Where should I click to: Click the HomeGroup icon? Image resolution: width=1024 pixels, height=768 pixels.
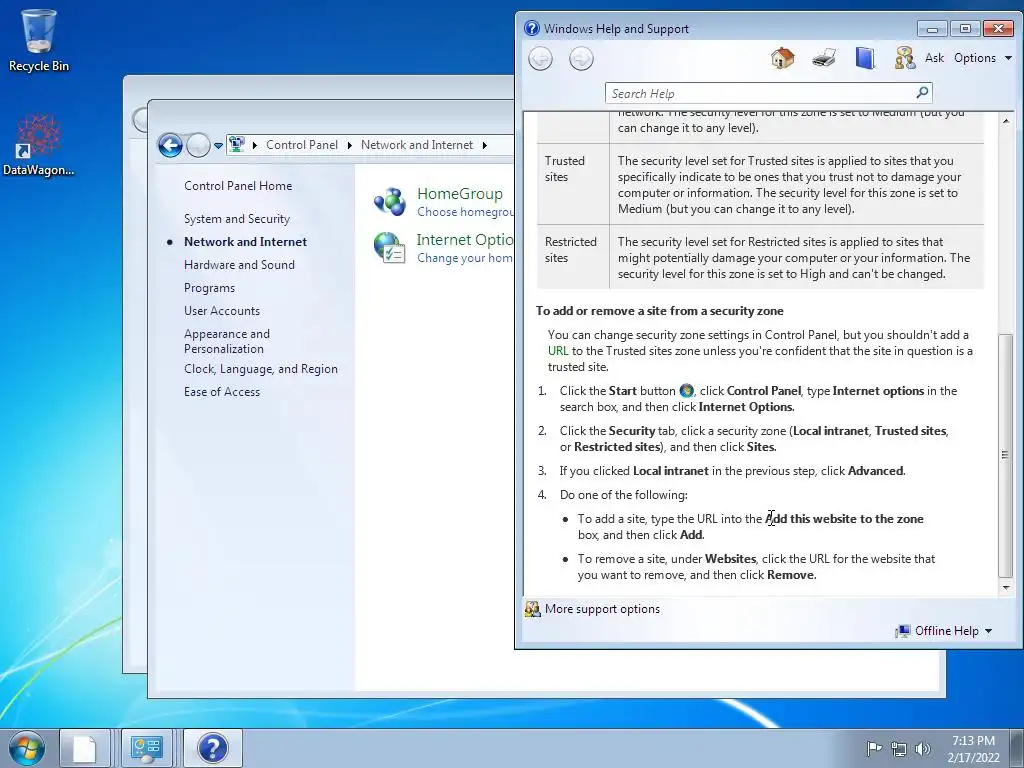click(390, 202)
